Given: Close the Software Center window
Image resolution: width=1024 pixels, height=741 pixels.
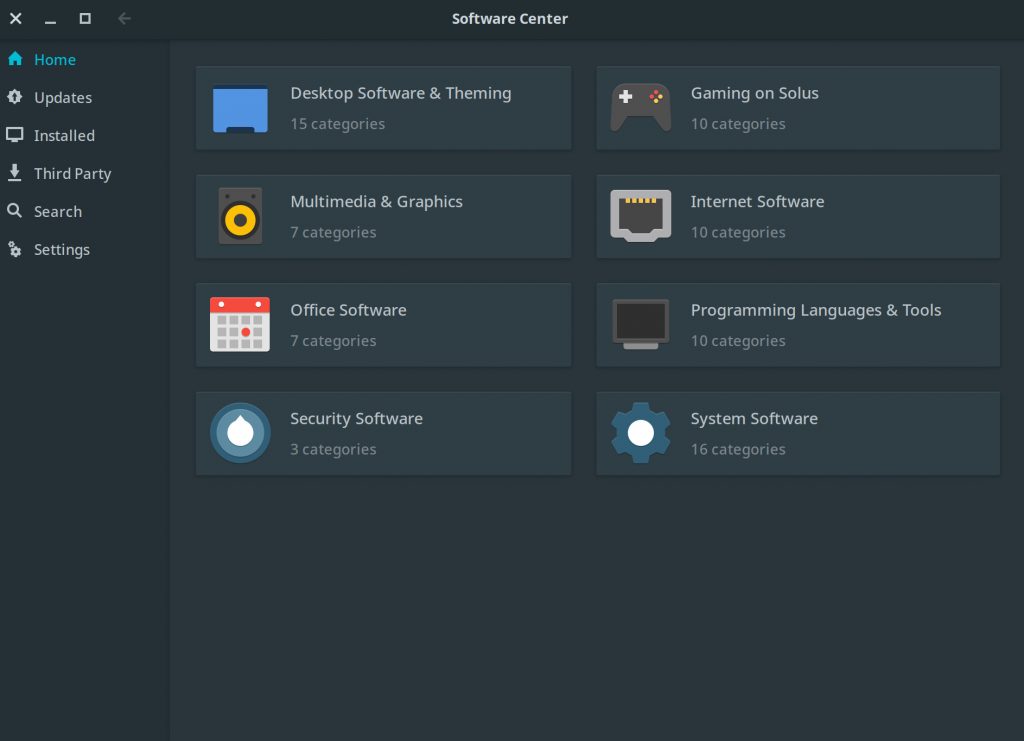Looking at the screenshot, I should click(16, 18).
